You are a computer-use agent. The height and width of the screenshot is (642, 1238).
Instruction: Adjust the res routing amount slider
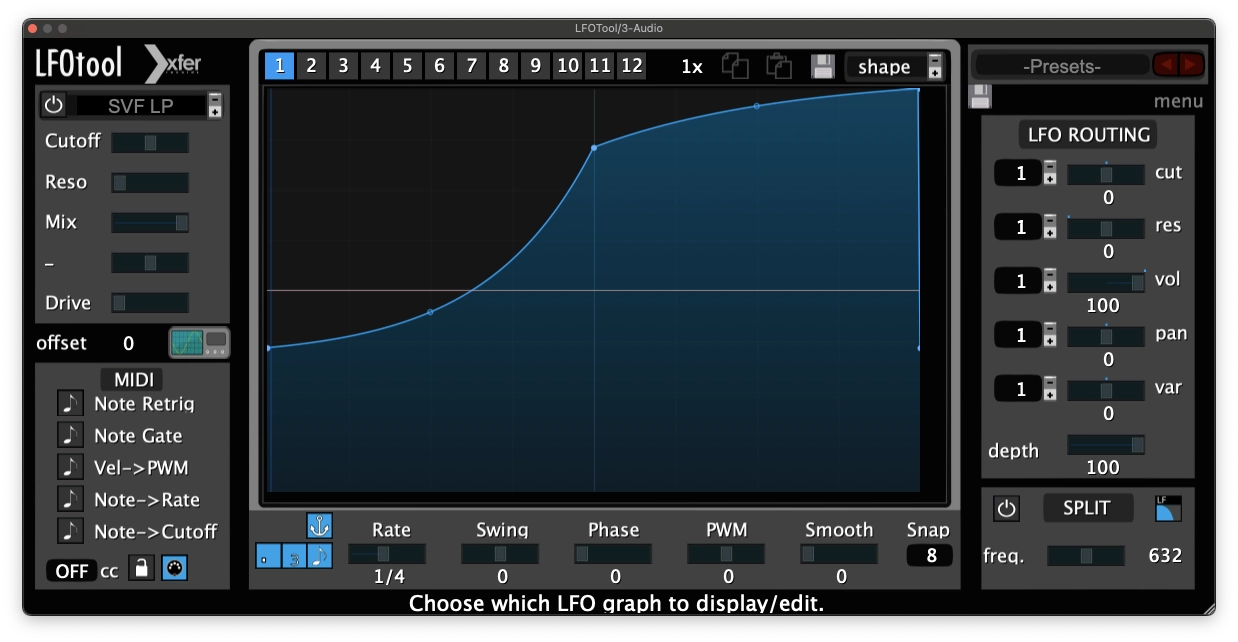[1106, 229]
